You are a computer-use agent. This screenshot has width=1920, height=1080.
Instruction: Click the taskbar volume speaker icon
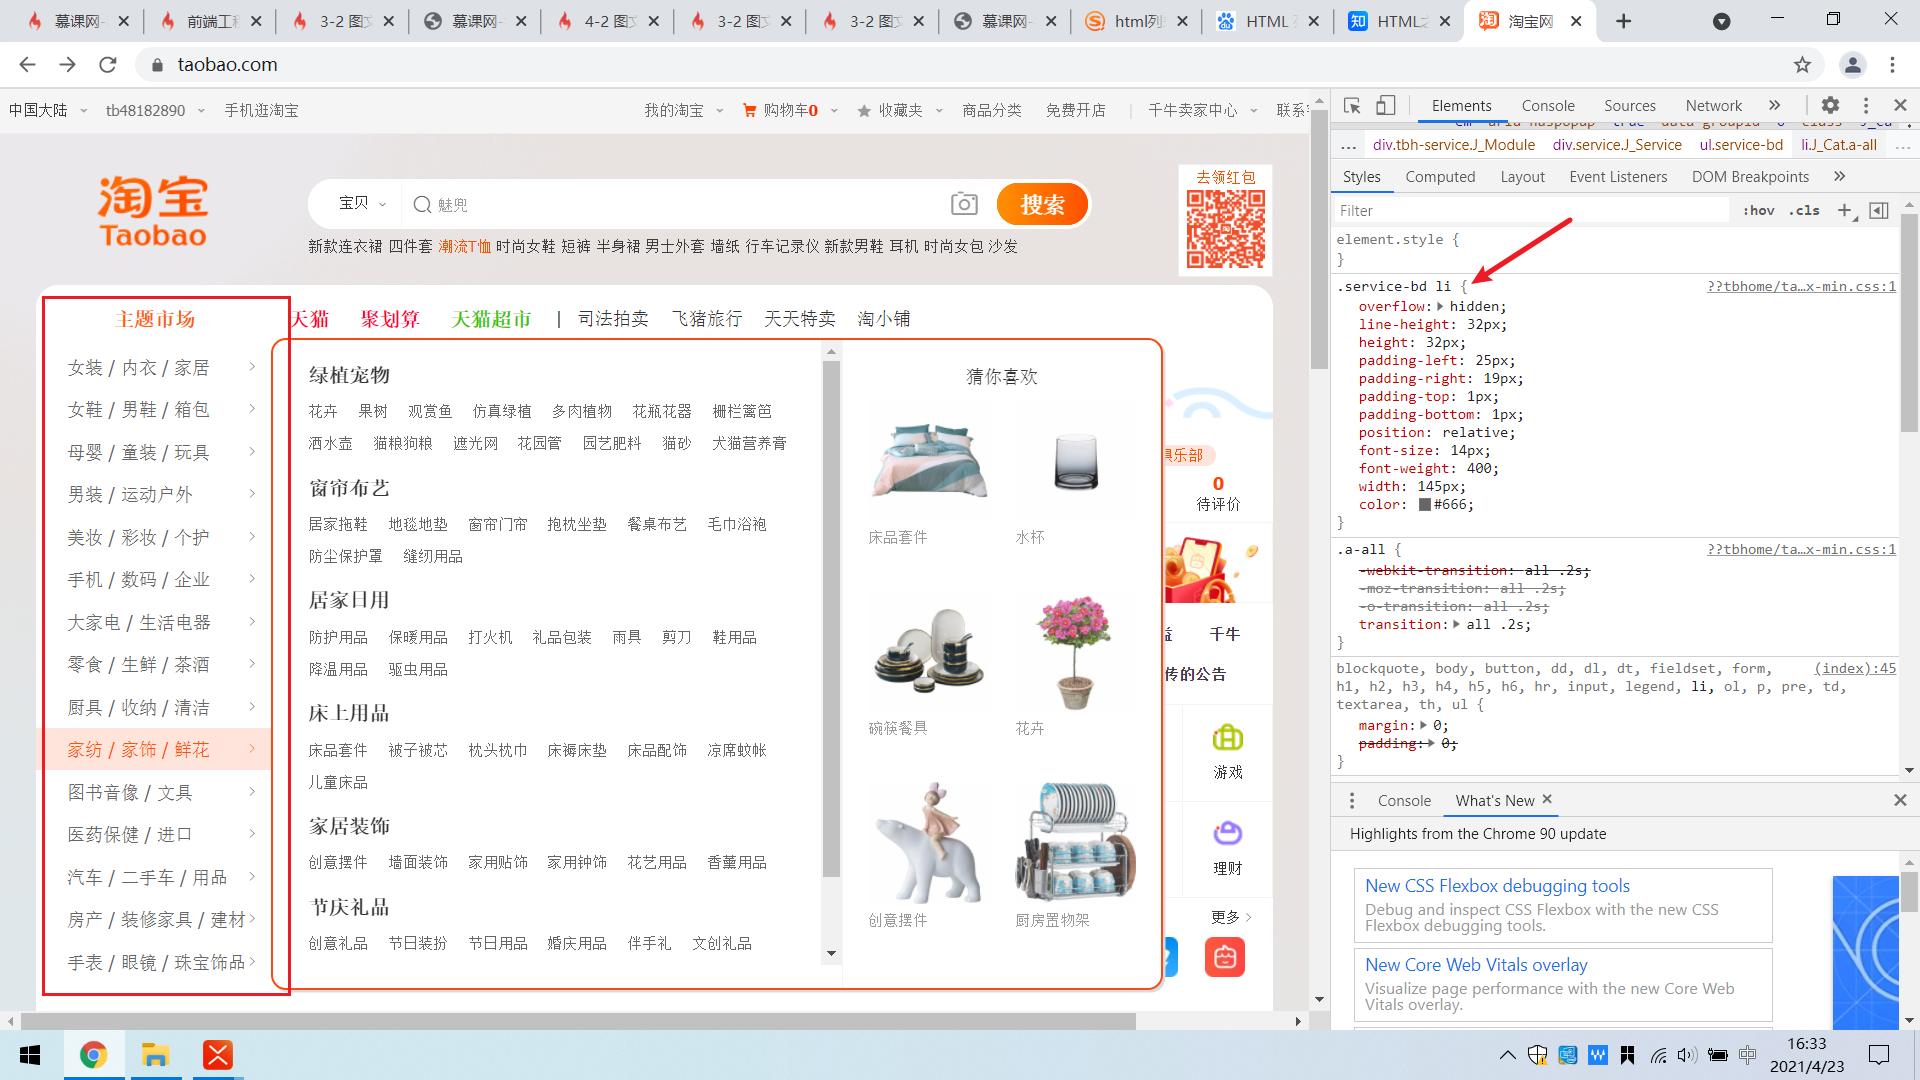1687,1055
